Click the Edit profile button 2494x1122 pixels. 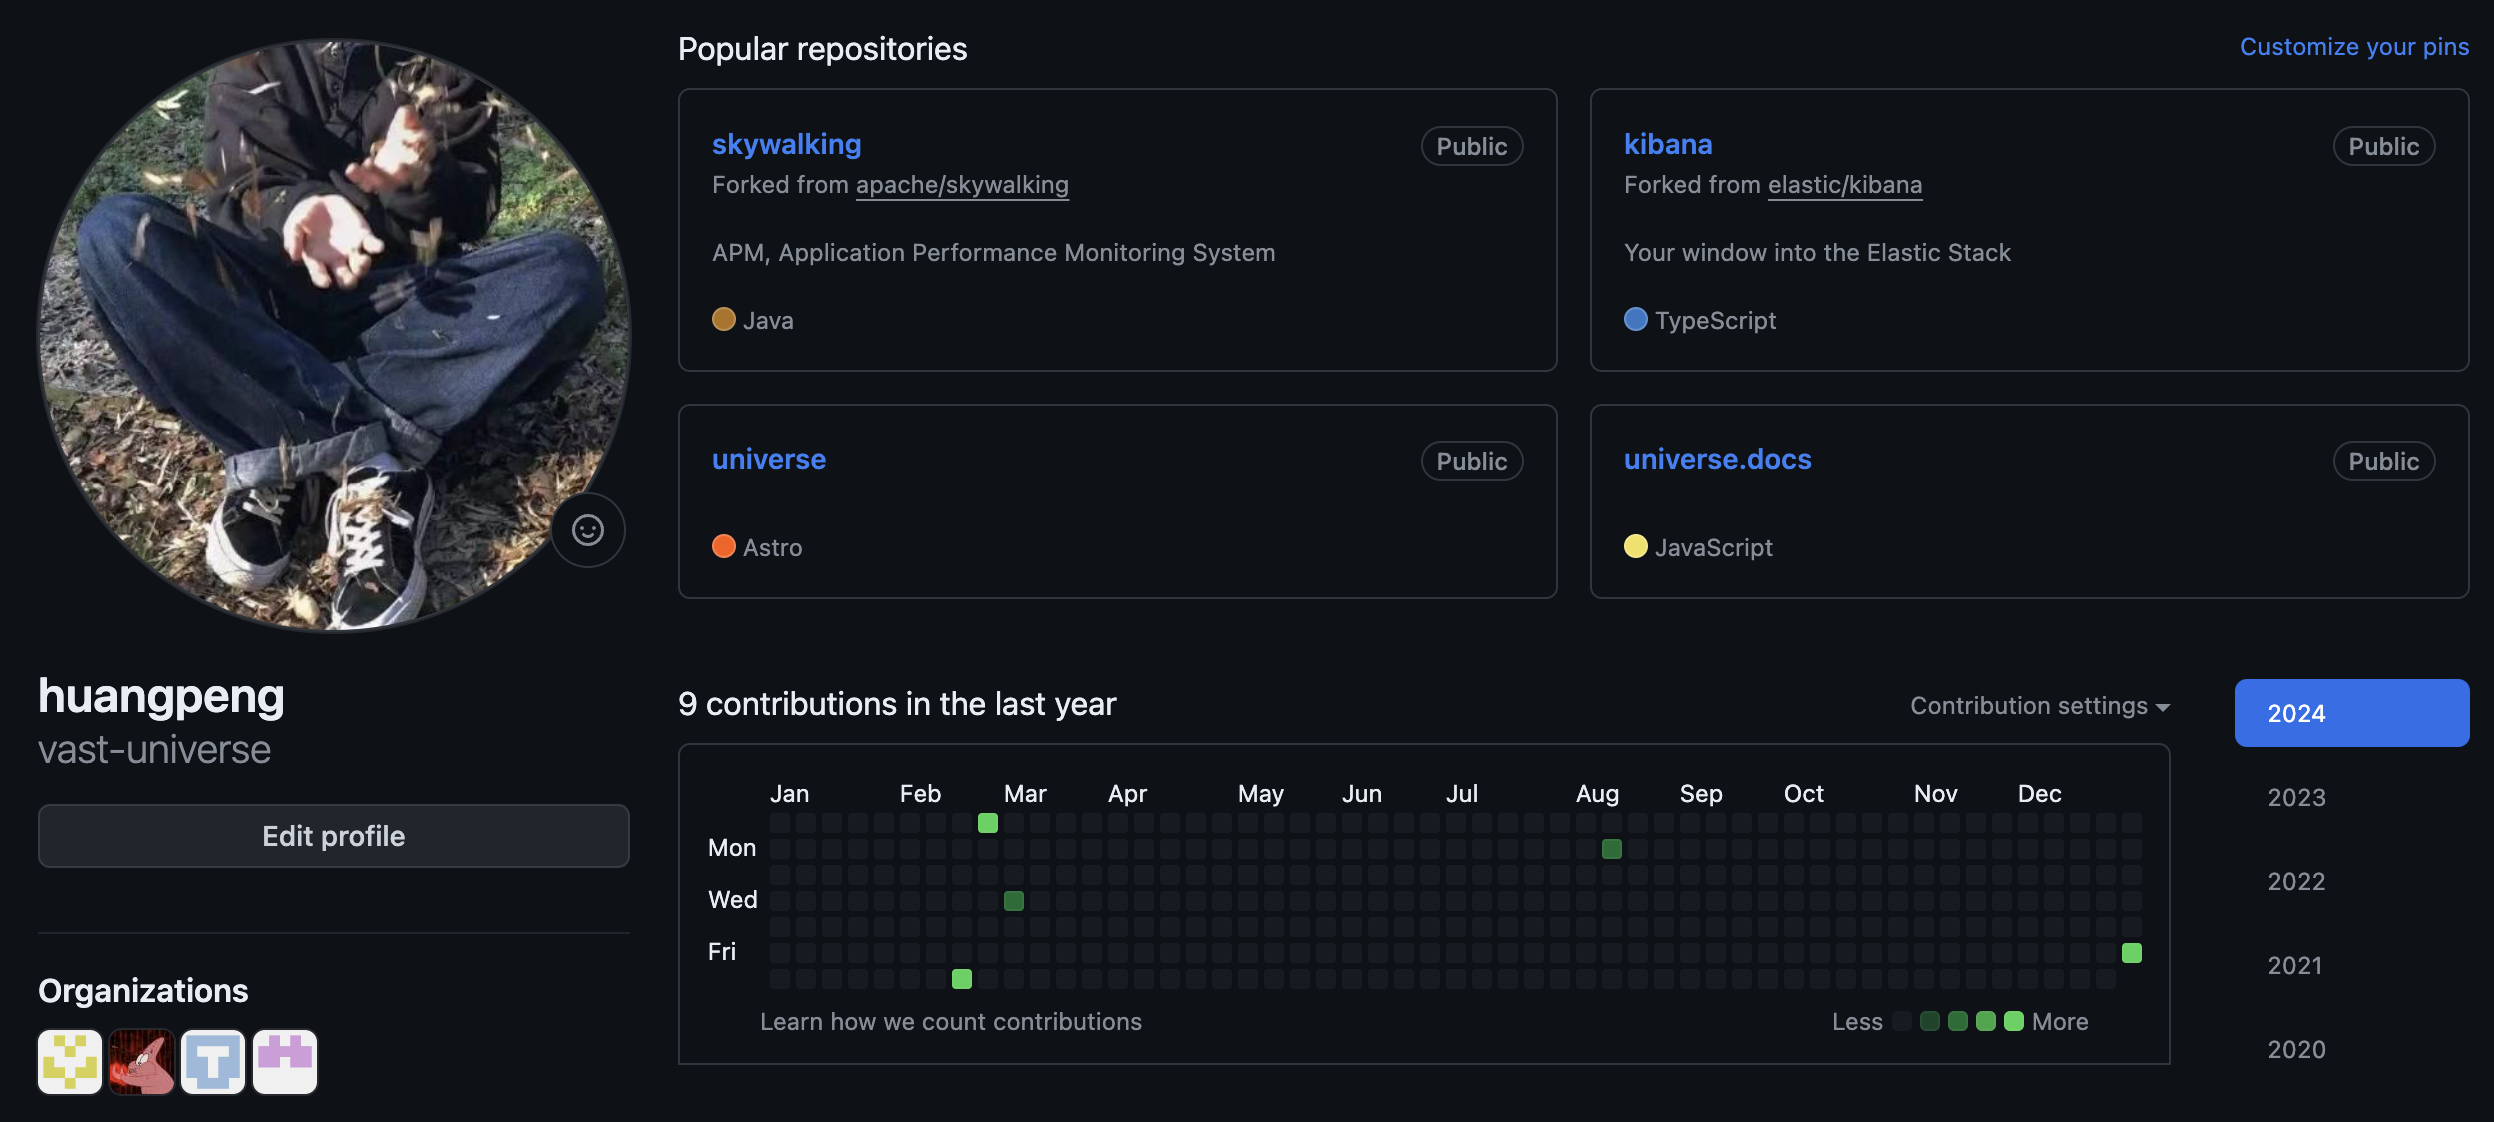[x=333, y=836]
